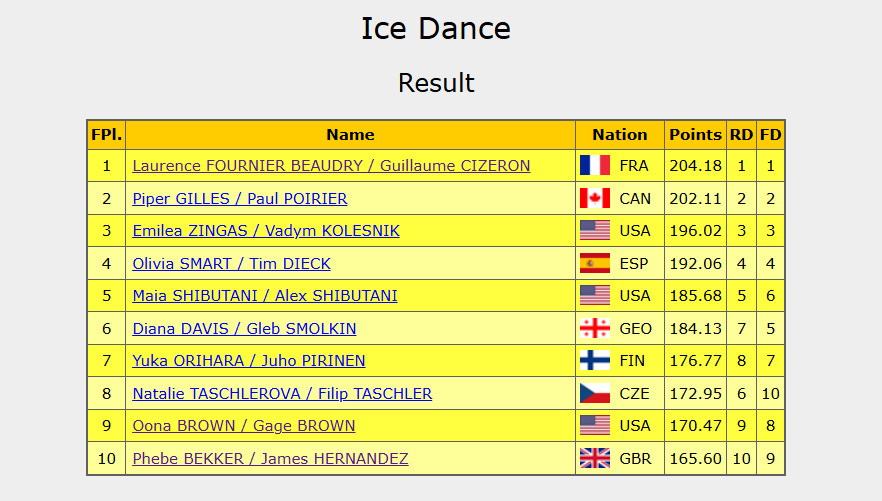Image resolution: width=882 pixels, height=501 pixels.
Task: Click the Points column header
Action: (x=695, y=134)
